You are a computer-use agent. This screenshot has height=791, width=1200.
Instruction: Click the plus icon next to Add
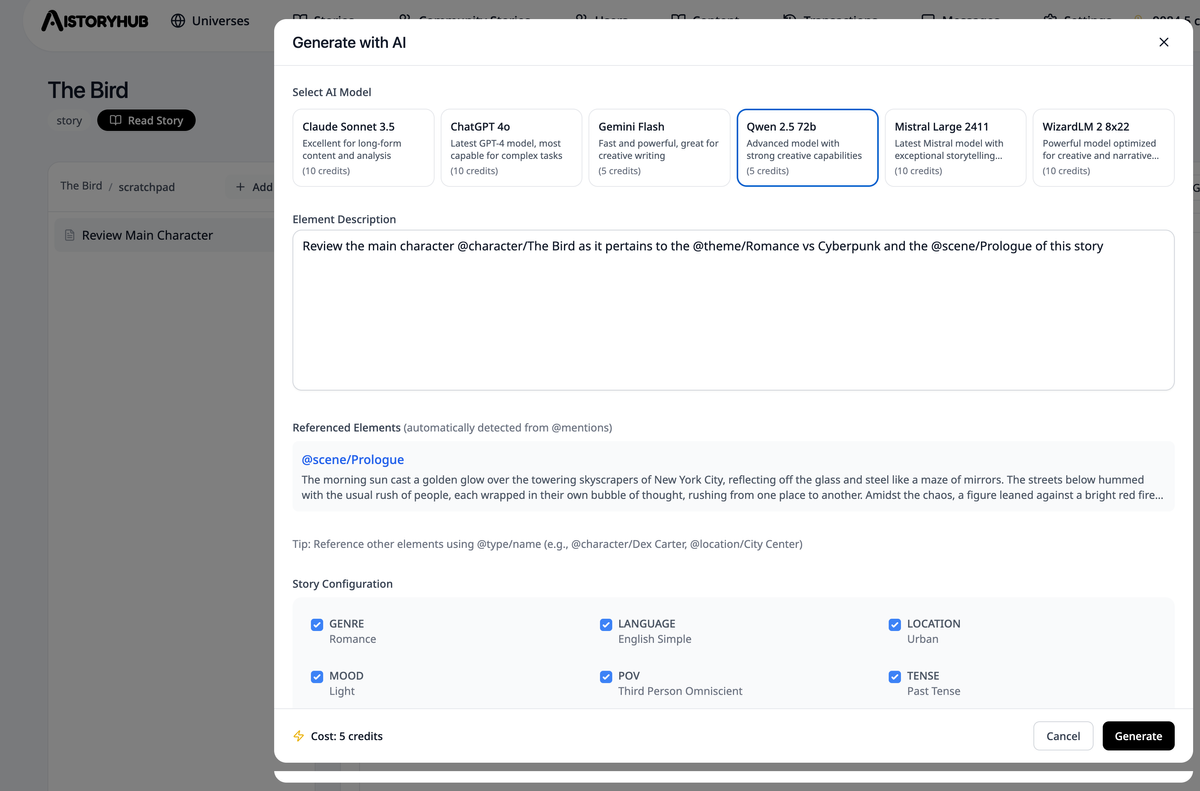[240, 187]
